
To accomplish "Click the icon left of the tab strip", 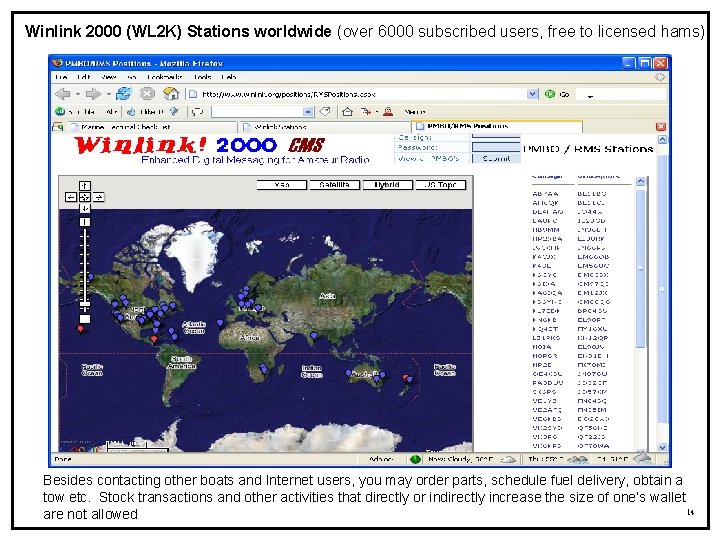I will coord(58,126).
